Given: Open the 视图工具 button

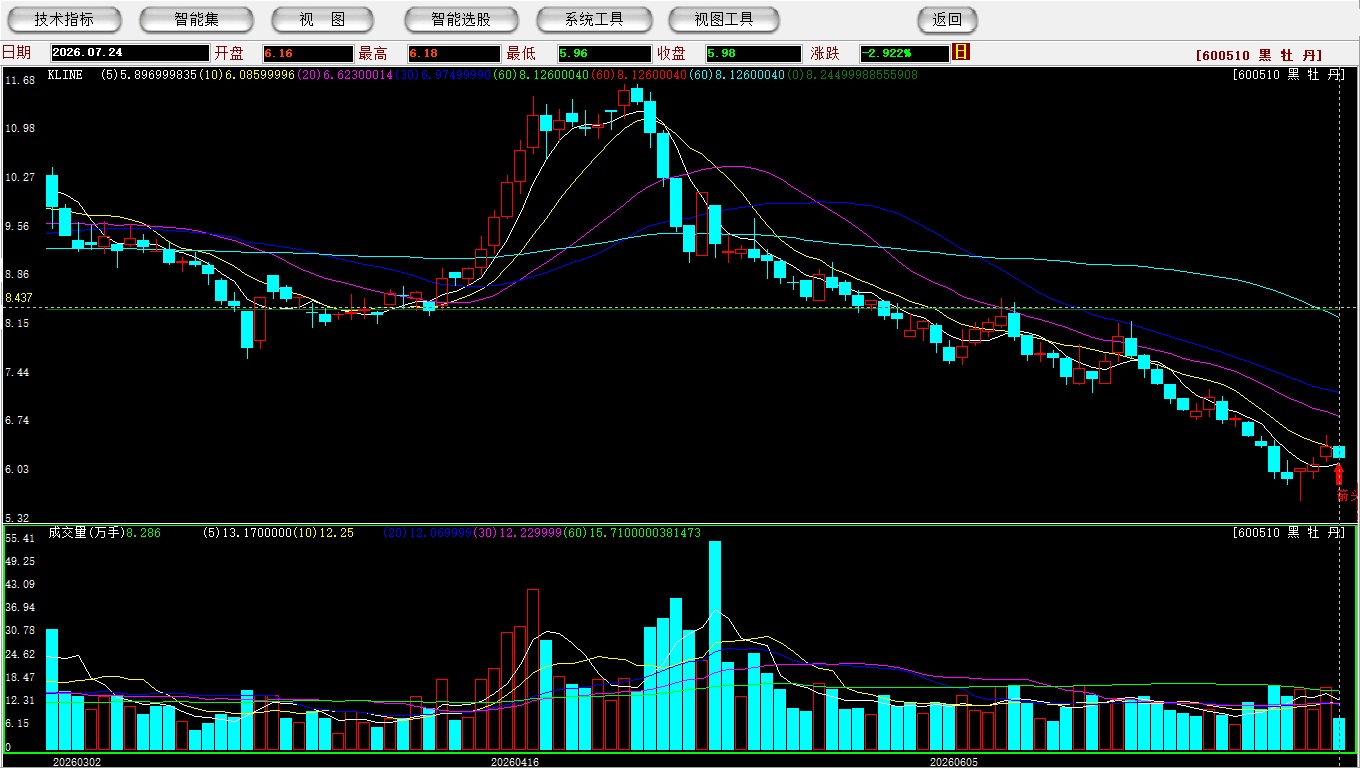Looking at the screenshot, I should pos(725,19).
